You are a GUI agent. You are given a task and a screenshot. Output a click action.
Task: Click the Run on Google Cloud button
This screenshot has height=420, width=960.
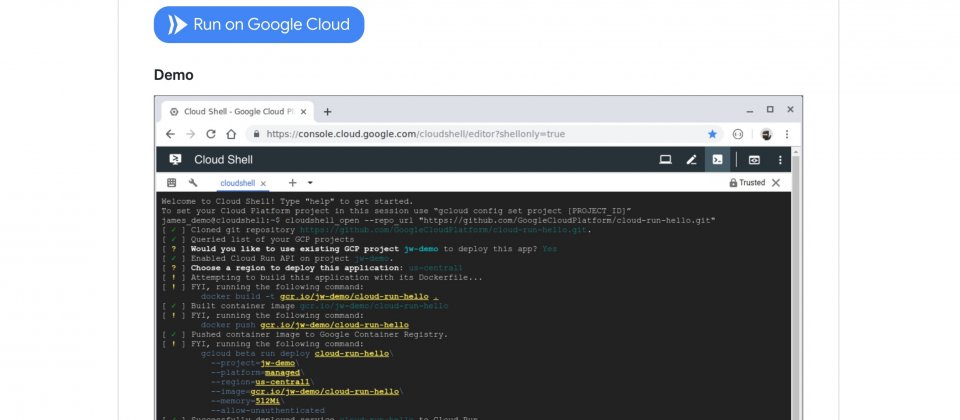pyautogui.click(x=259, y=24)
